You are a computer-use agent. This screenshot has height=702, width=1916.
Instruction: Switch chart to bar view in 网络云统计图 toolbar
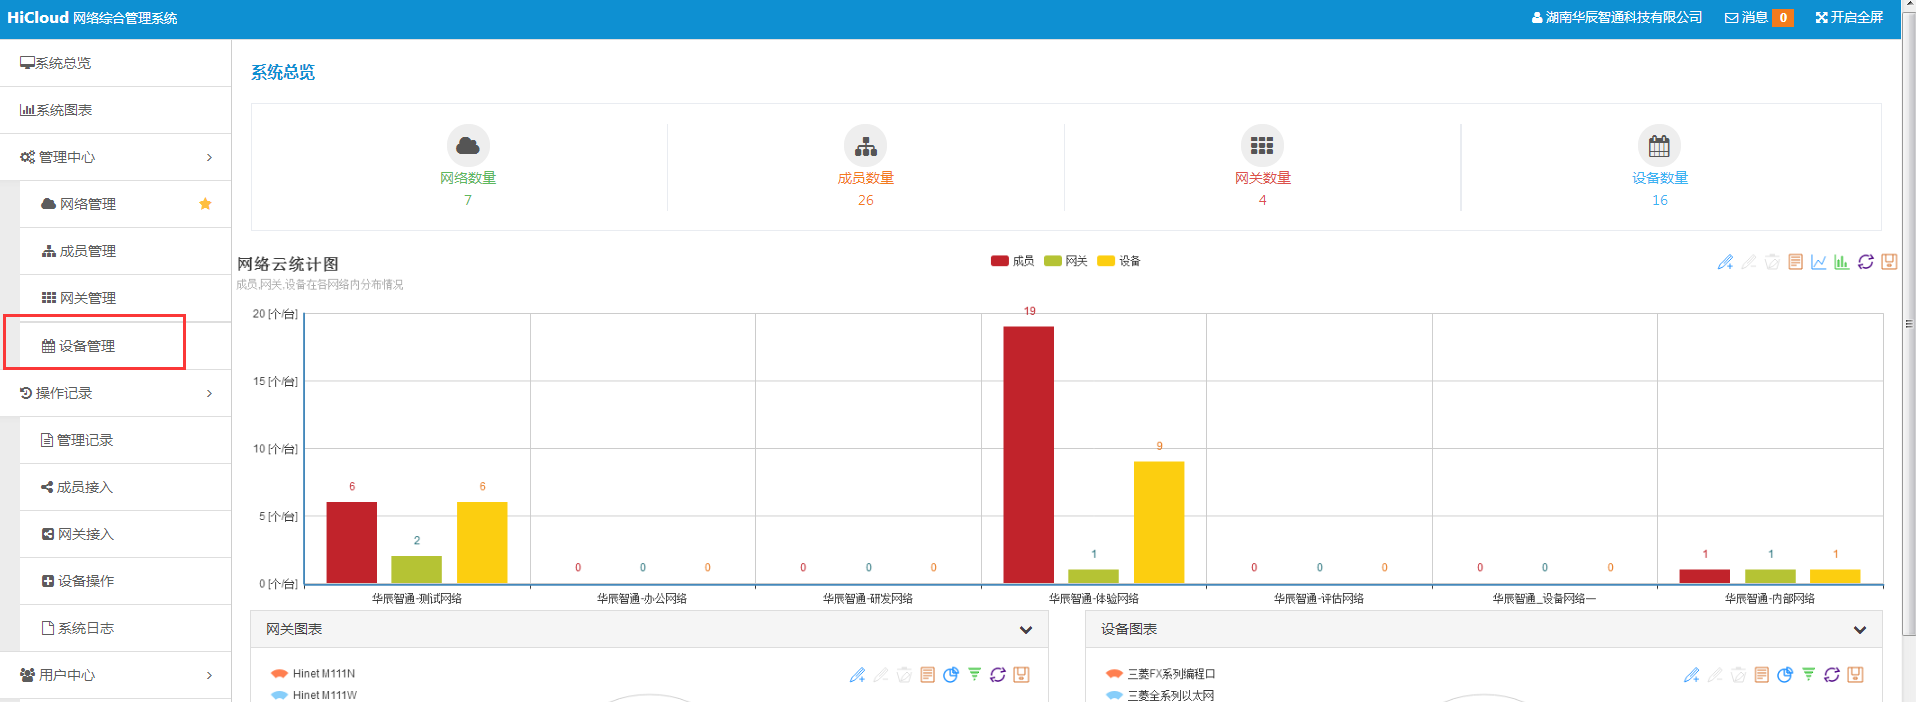(1841, 262)
